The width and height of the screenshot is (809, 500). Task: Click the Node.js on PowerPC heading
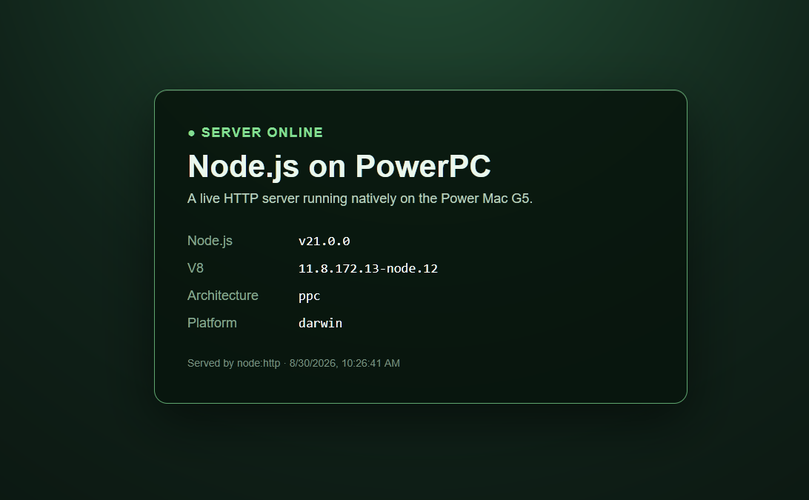coord(339,166)
